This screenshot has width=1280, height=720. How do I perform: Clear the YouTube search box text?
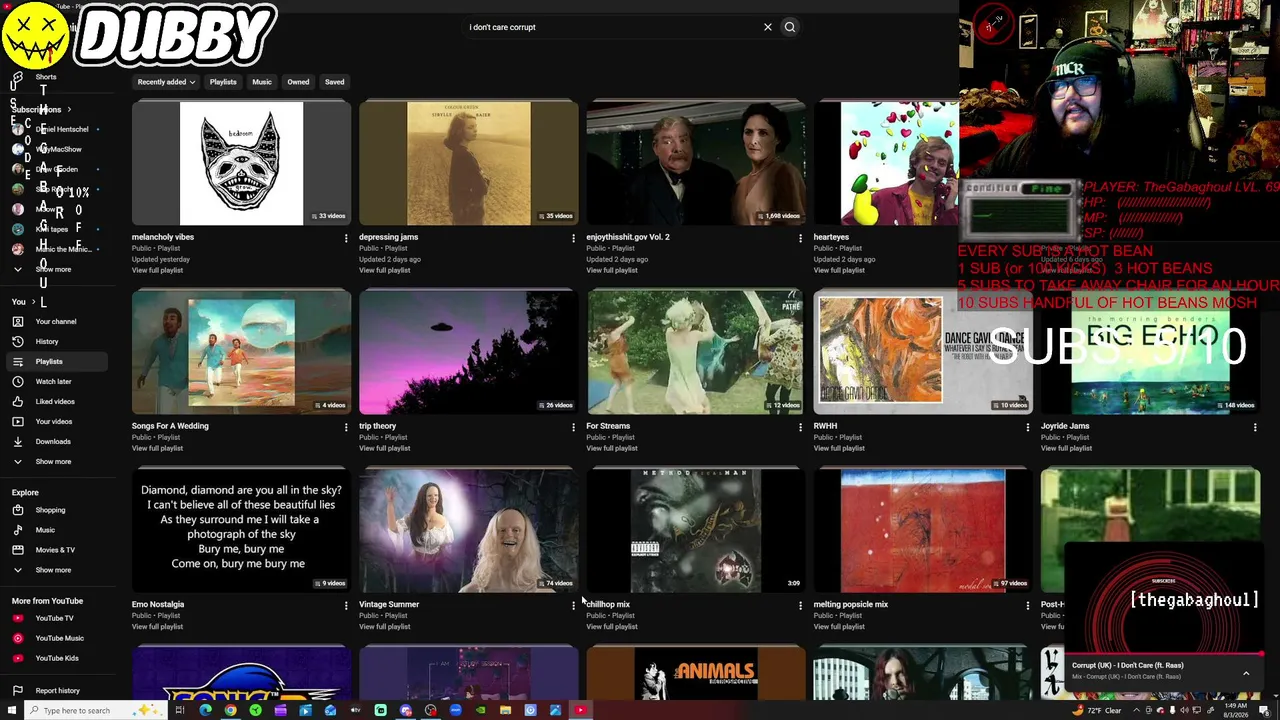[x=768, y=27]
